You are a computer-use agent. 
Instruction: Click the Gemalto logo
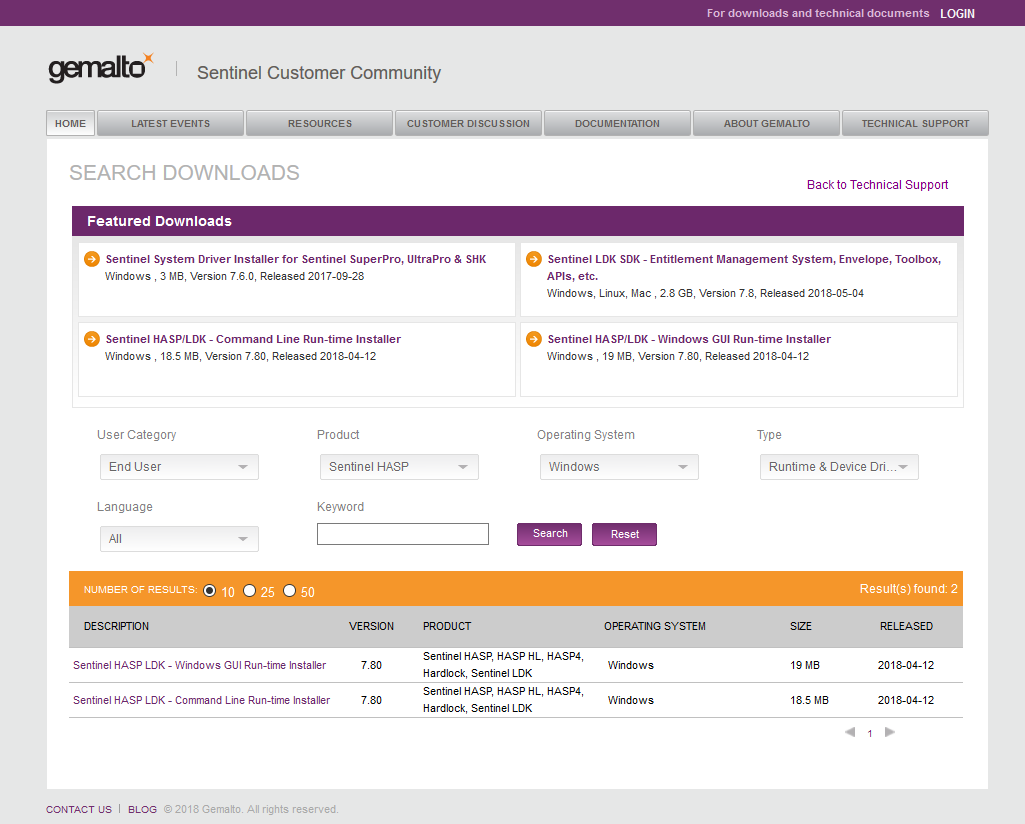point(101,67)
